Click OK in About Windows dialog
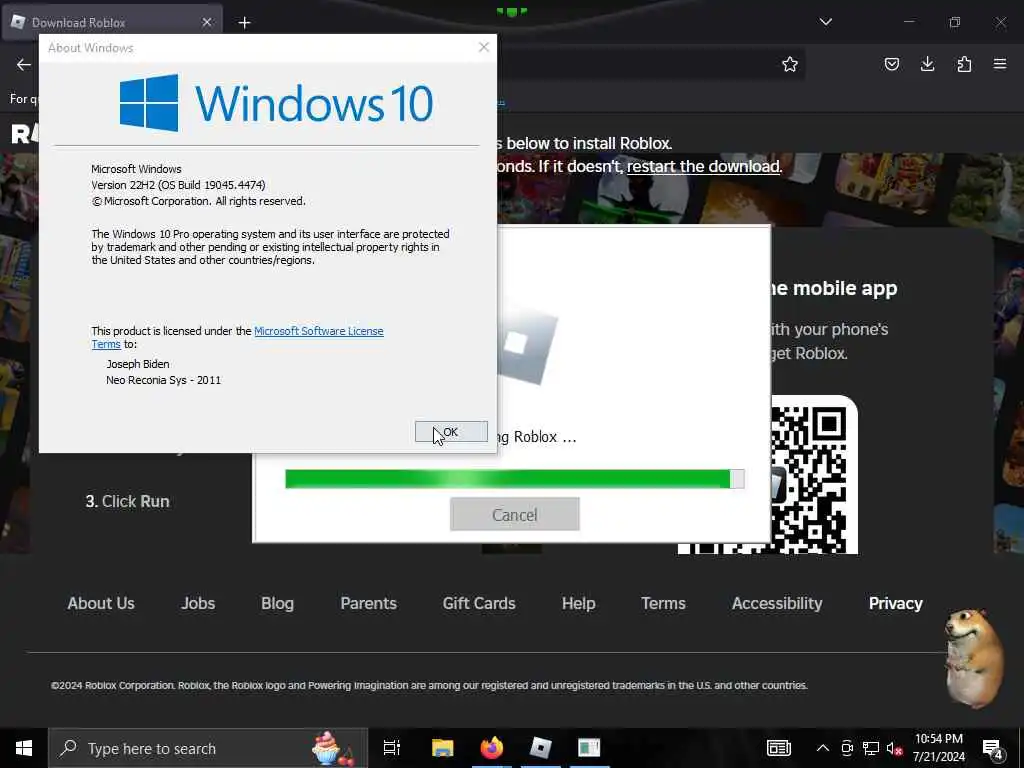Screen dimensions: 1024x768 pyautogui.click(x=451, y=432)
